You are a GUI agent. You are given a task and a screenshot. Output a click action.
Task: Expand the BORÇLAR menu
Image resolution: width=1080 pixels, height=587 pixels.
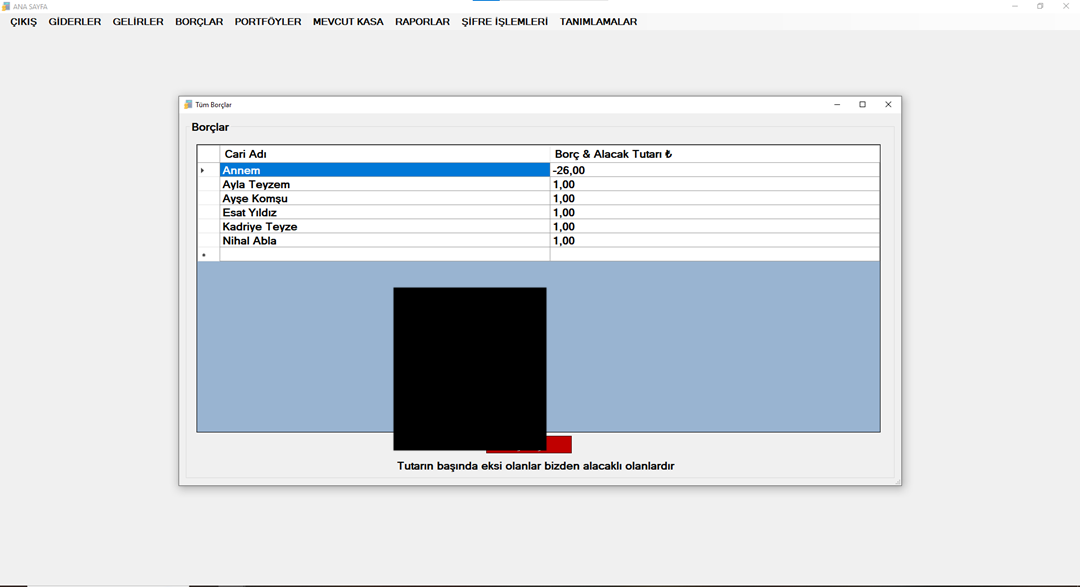(x=199, y=22)
